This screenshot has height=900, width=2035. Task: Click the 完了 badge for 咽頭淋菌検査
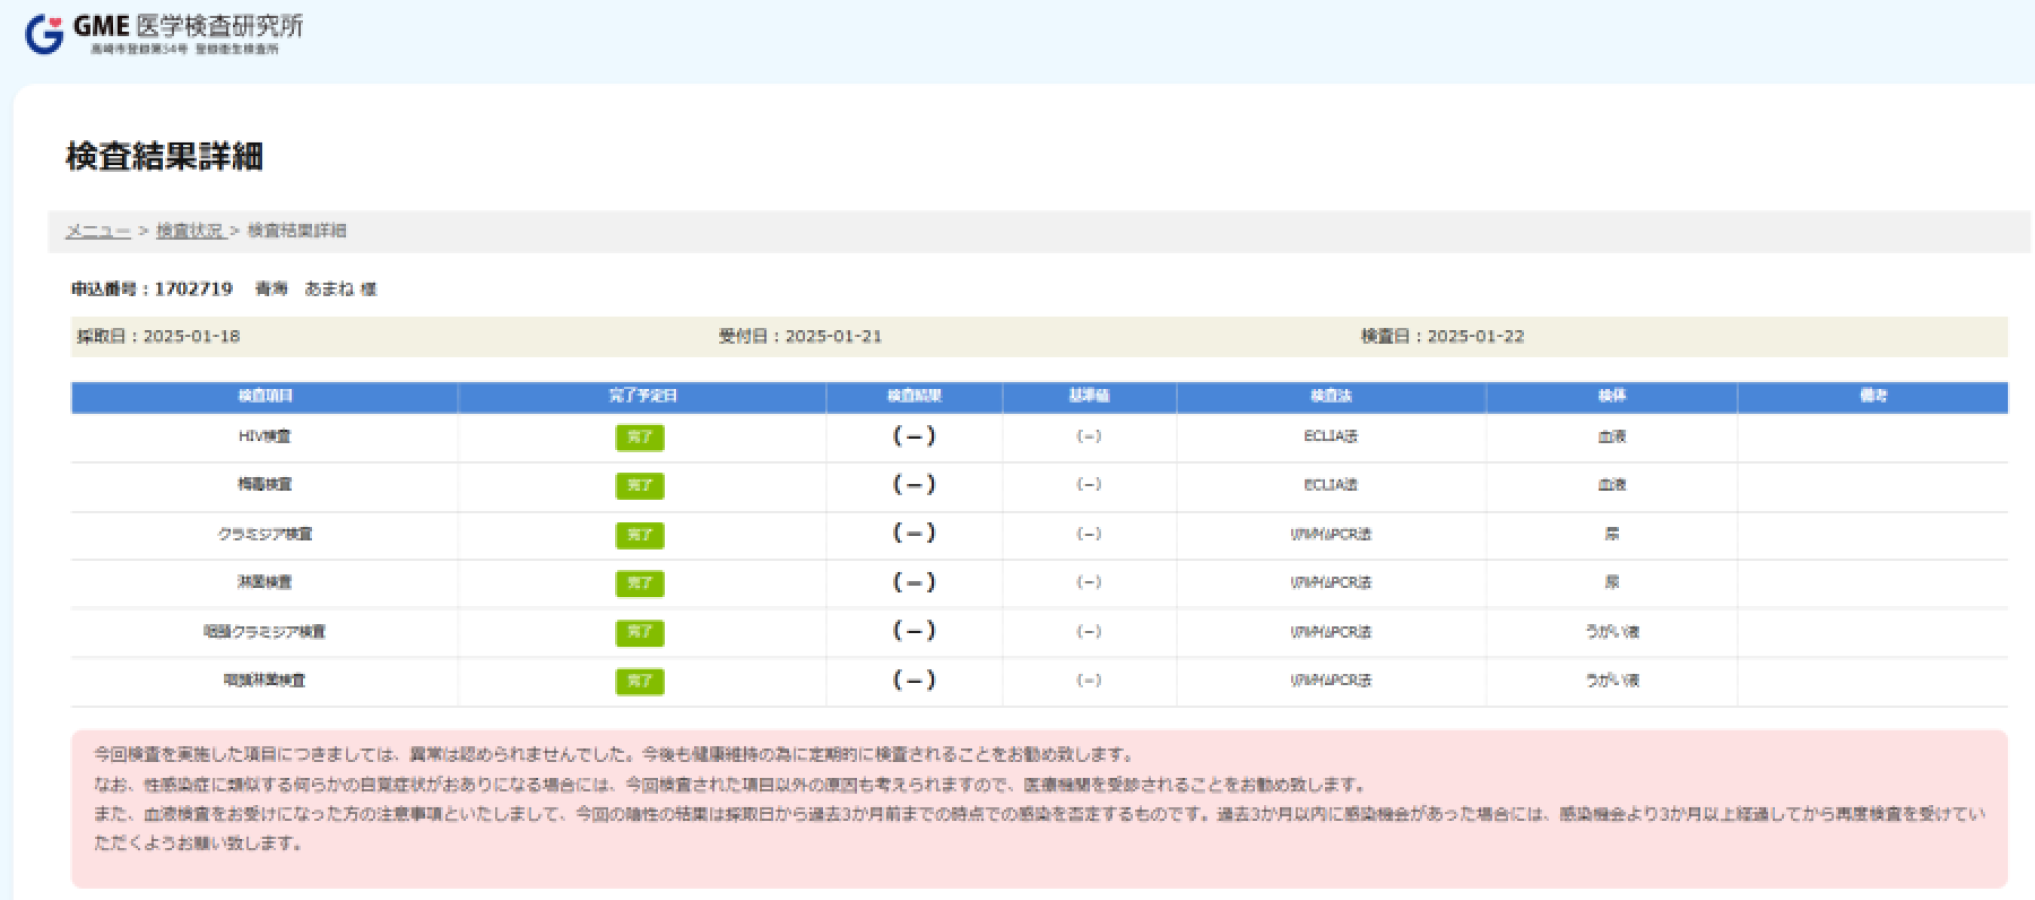(640, 681)
